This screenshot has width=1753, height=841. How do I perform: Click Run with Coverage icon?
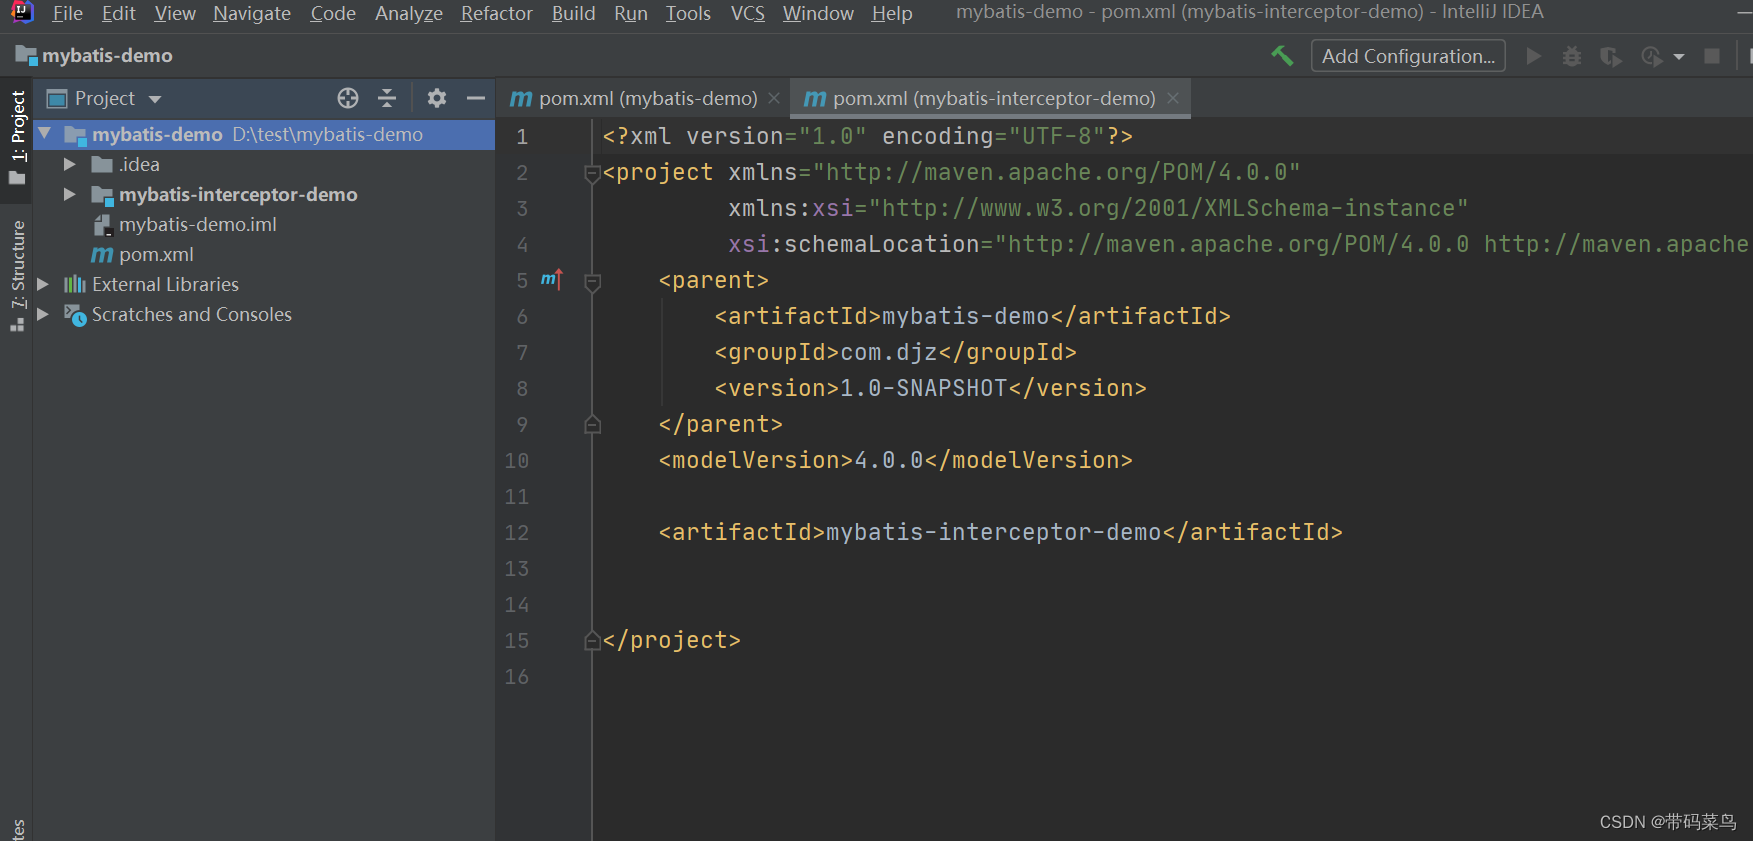1610,56
